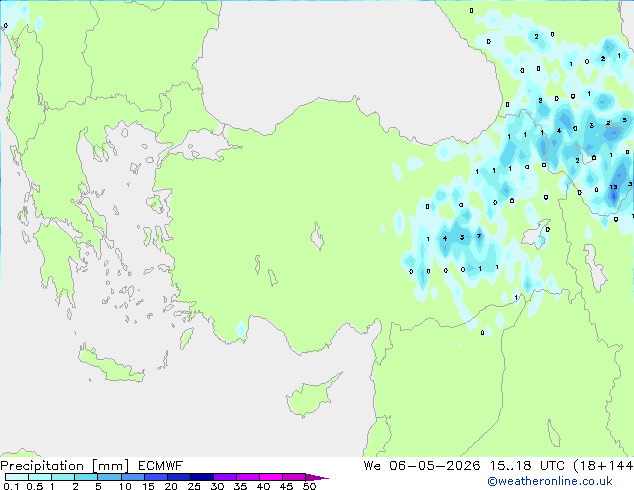This screenshot has height=490, width=634.
Task: Select the 20–25 mm dark blue swatch
Action: coord(178,477)
